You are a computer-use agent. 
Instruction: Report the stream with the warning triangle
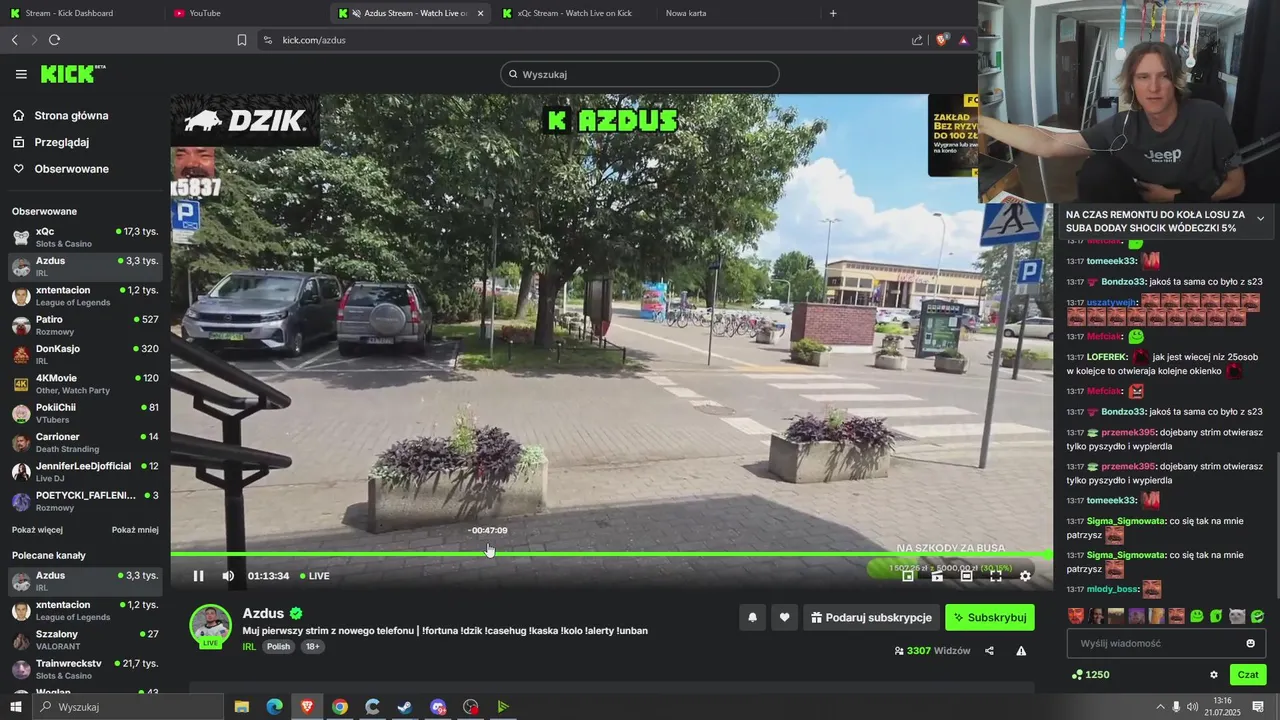coord(1021,651)
